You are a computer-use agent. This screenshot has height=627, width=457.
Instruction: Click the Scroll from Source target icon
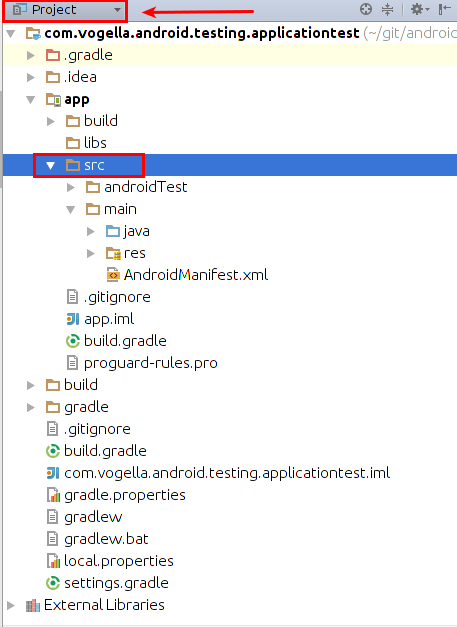click(x=365, y=9)
